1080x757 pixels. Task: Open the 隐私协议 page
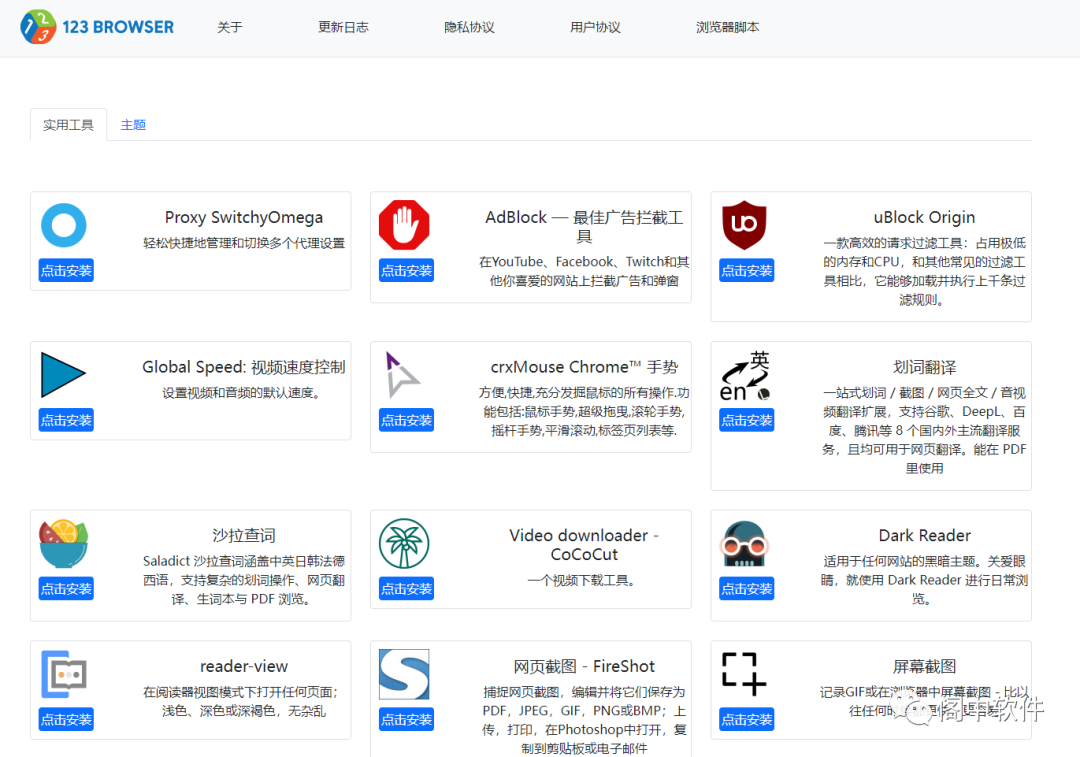(469, 27)
